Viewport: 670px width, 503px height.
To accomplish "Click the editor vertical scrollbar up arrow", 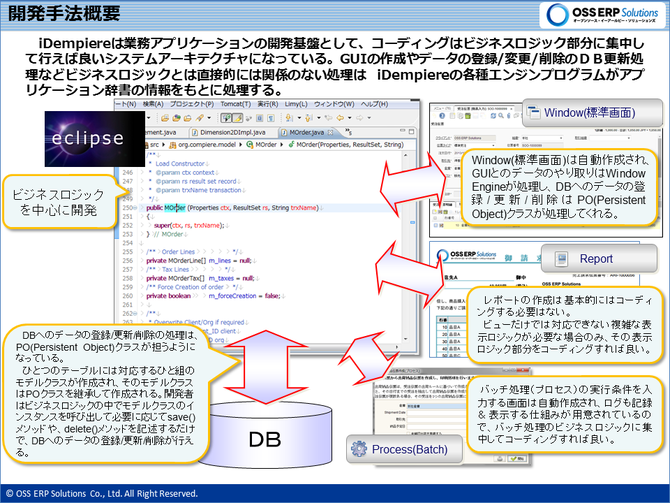I will 406,155.
